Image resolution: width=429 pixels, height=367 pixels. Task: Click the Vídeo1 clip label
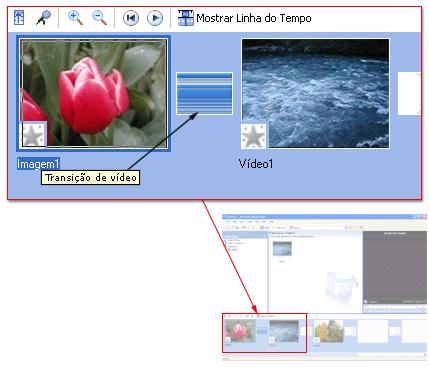[256, 164]
